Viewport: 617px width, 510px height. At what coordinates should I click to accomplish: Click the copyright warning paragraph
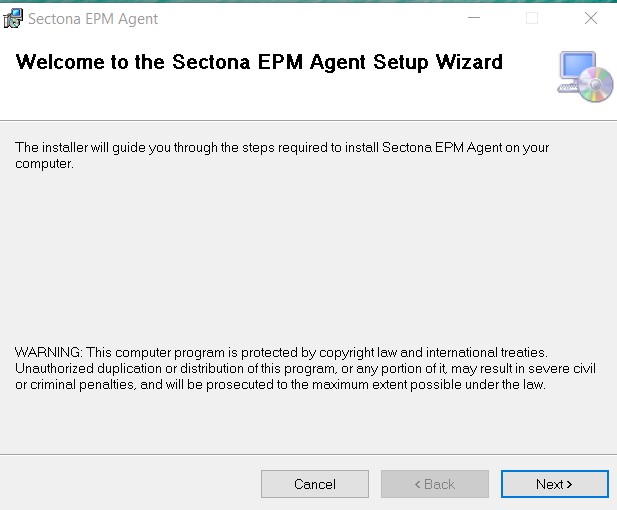[x=300, y=369]
